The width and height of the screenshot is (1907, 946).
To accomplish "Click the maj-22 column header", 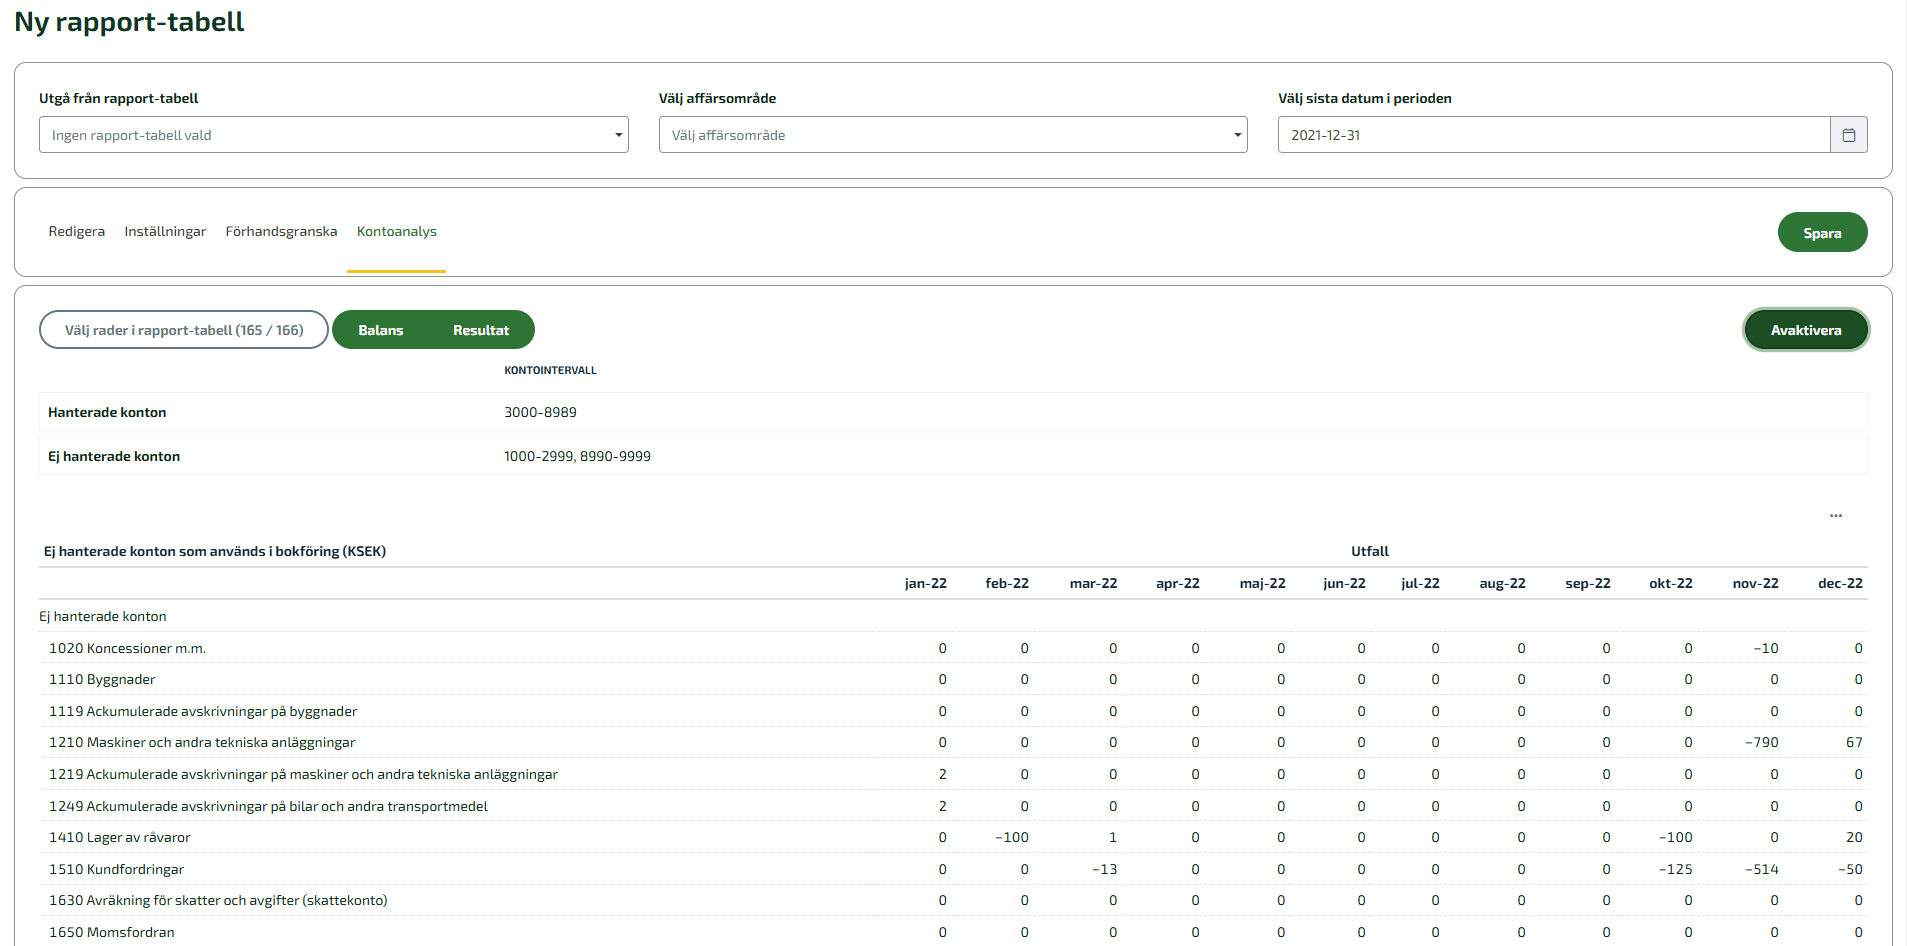I will (1263, 583).
